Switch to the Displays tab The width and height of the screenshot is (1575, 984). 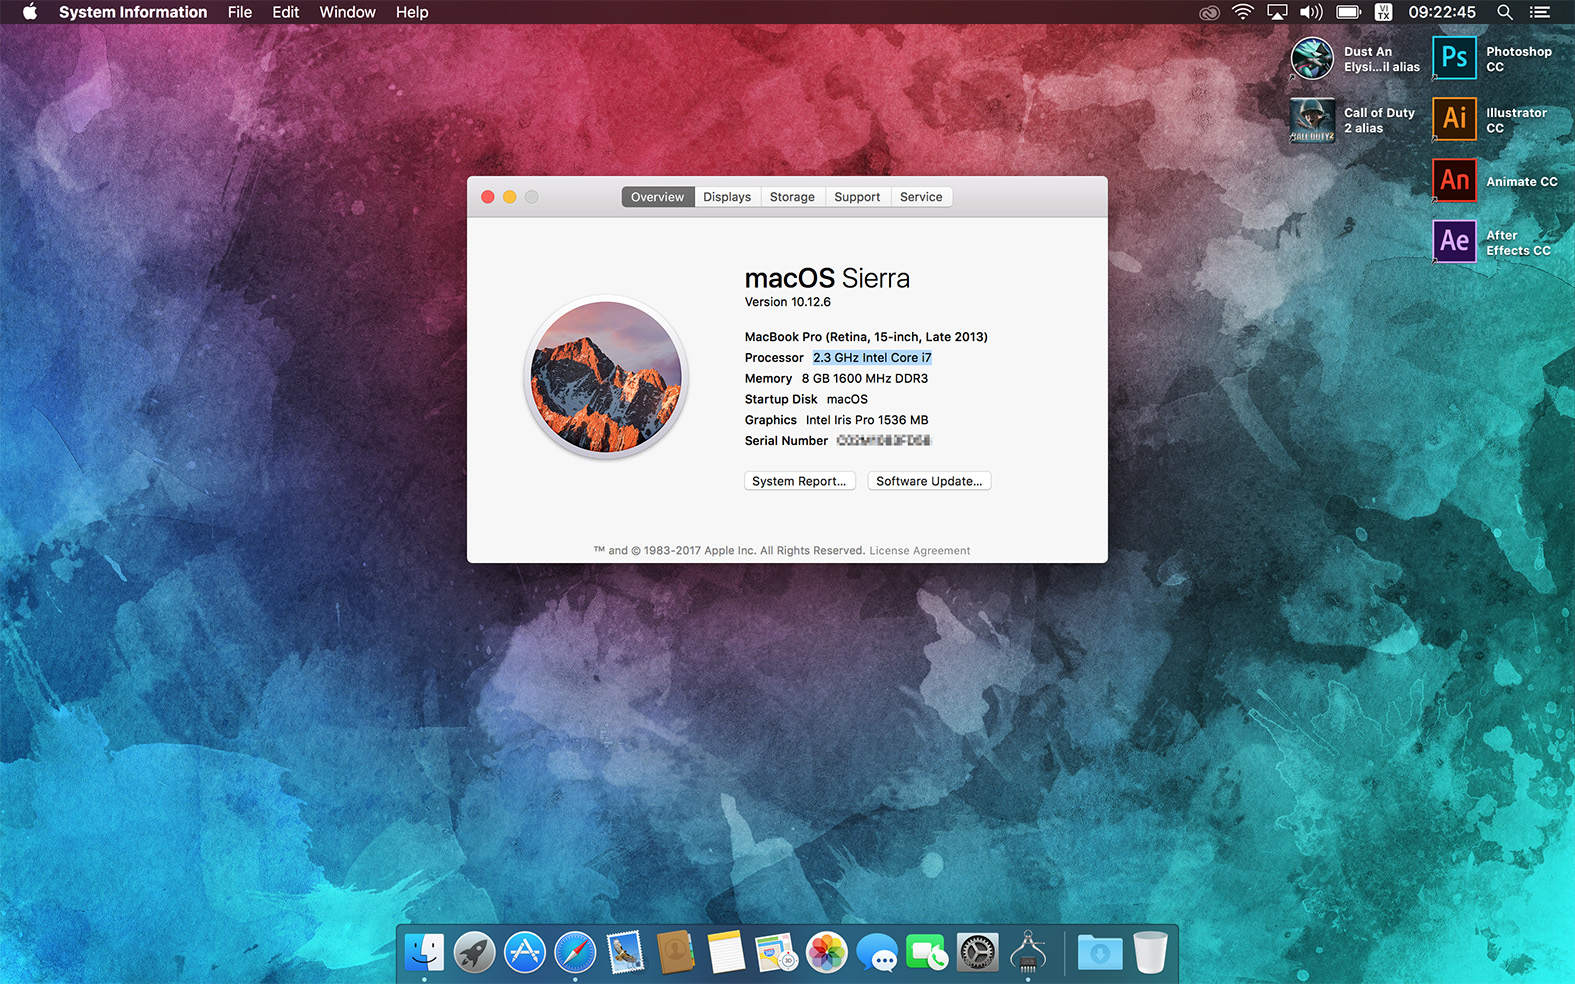pyautogui.click(x=727, y=197)
